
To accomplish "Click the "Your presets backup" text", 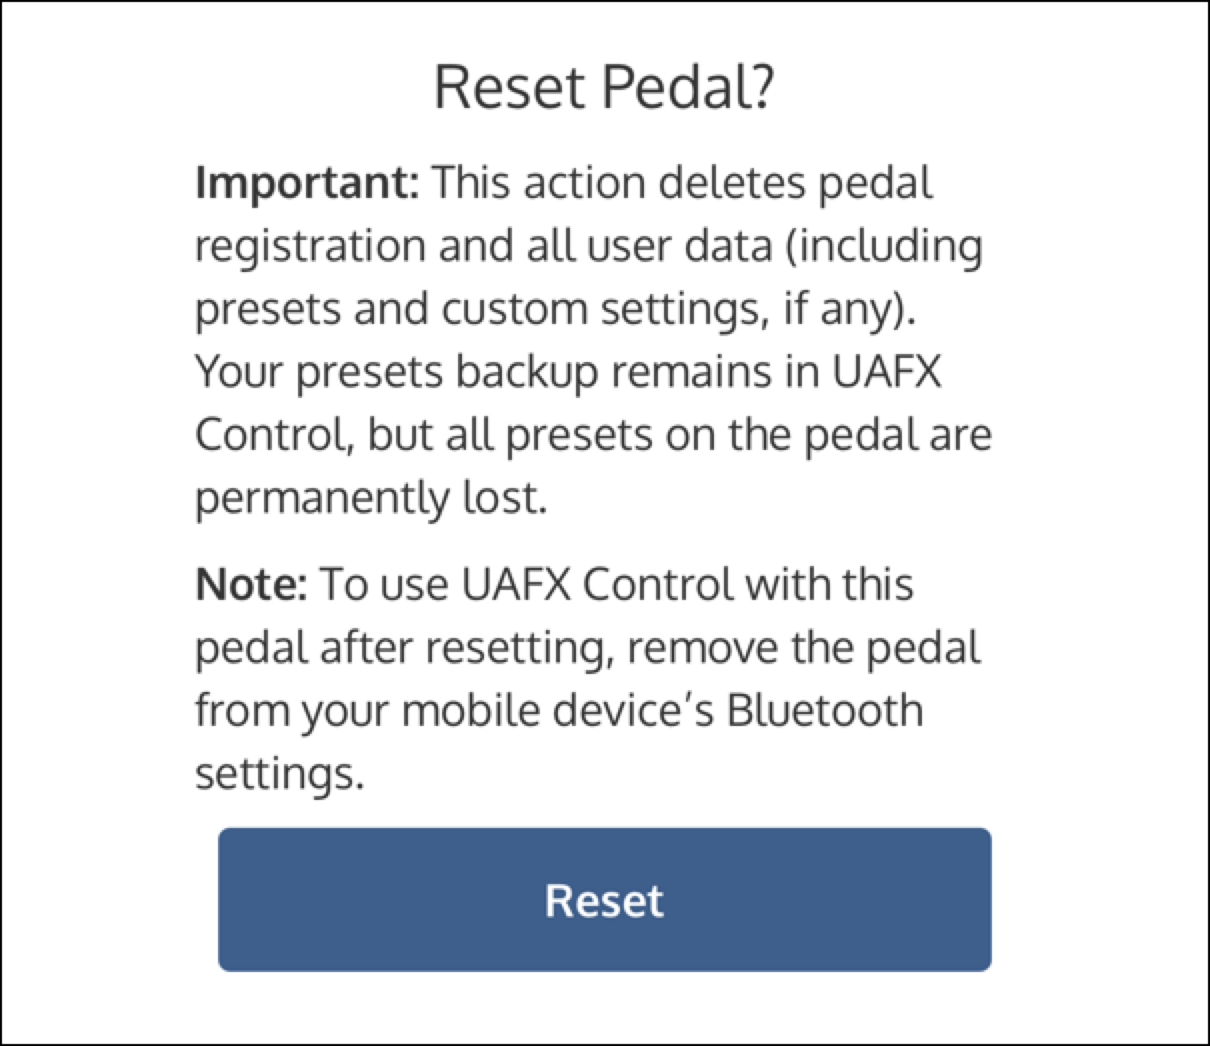I will tap(396, 372).
